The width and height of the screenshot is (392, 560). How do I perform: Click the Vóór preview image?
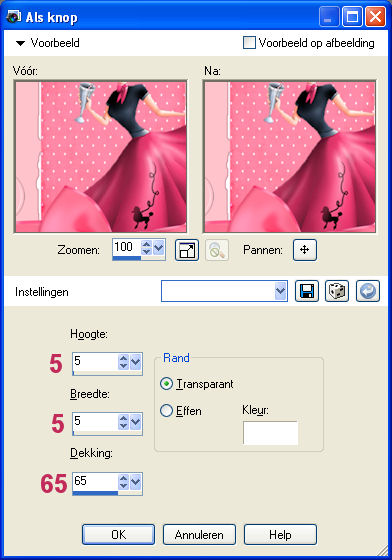(x=100, y=156)
